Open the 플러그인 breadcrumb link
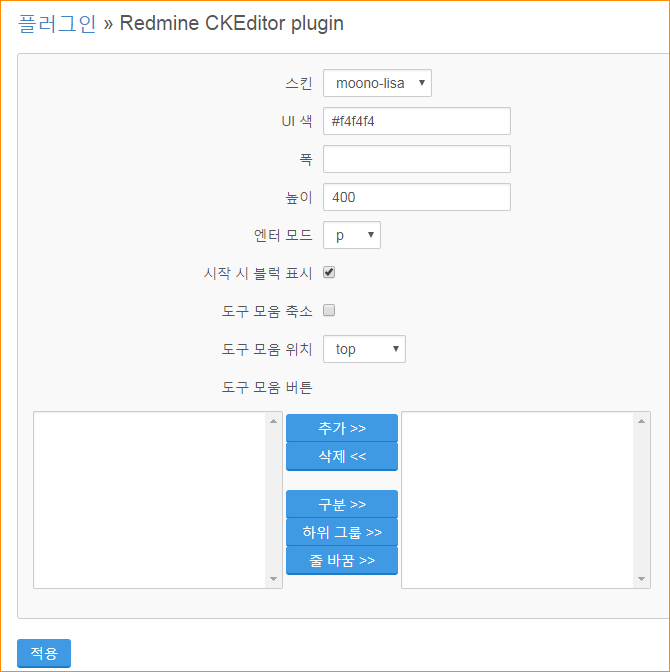670x672 pixels. point(57,24)
